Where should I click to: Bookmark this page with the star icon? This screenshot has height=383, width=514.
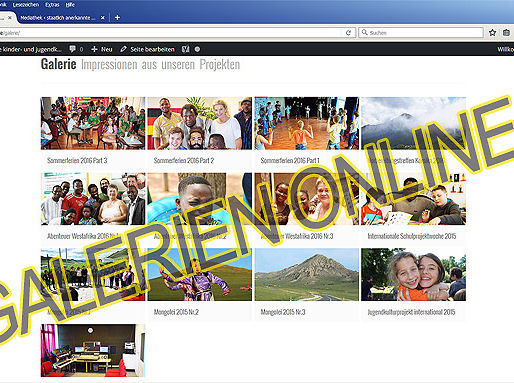(x=492, y=32)
